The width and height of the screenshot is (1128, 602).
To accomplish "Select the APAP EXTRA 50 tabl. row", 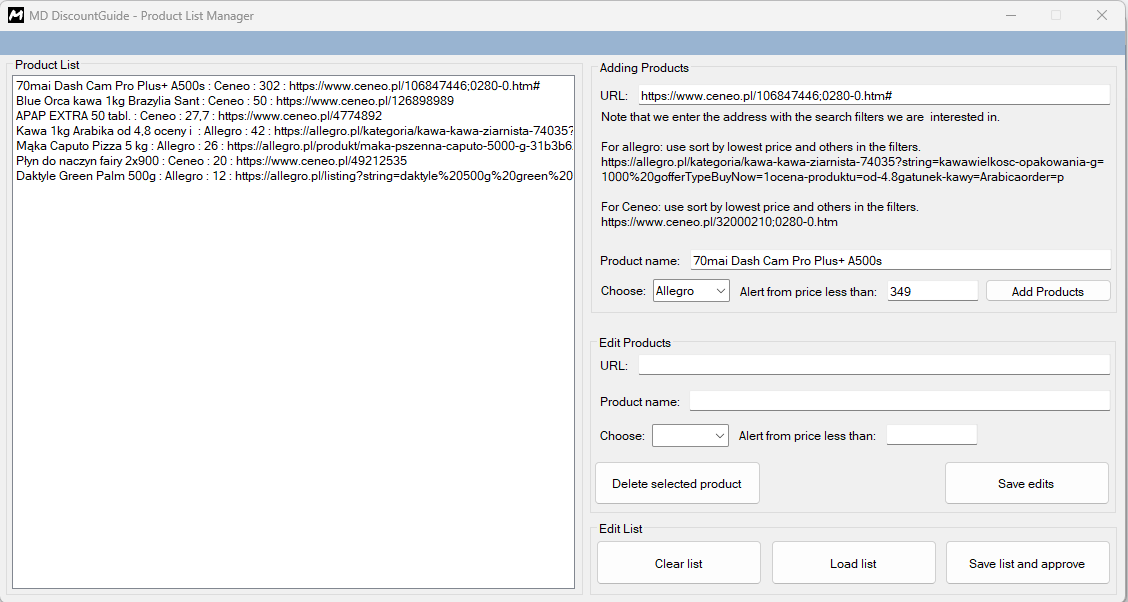I will [x=294, y=116].
